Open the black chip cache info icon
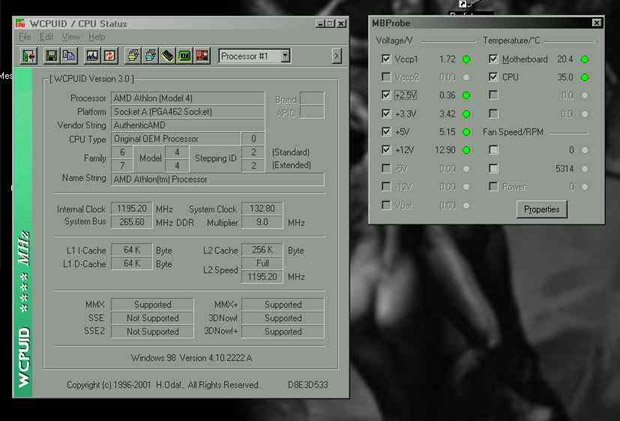The image size is (620, 421). coord(168,56)
